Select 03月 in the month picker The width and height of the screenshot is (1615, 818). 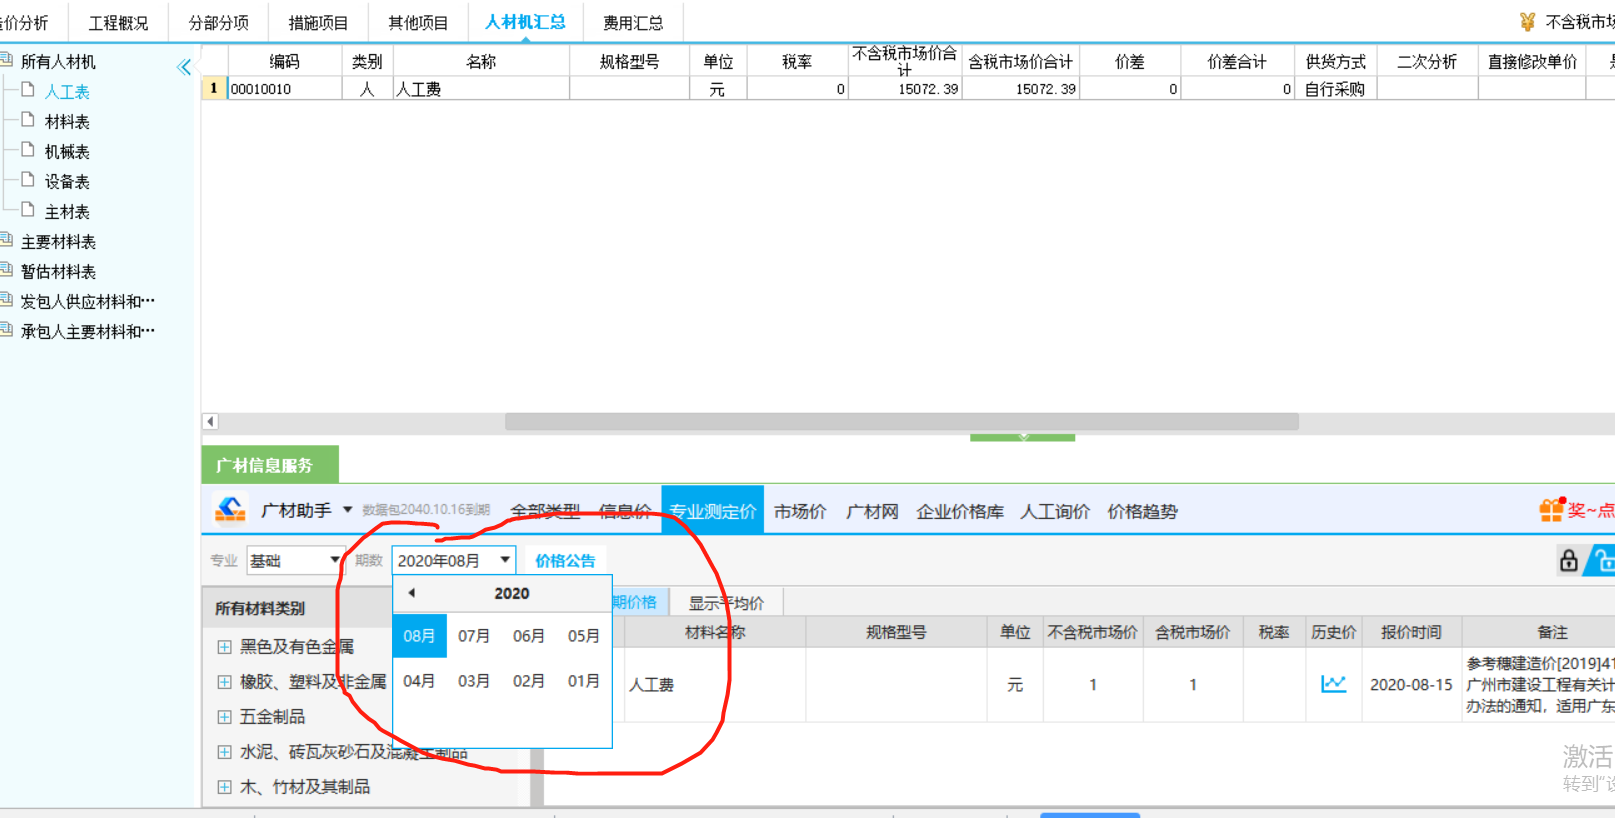(x=474, y=681)
